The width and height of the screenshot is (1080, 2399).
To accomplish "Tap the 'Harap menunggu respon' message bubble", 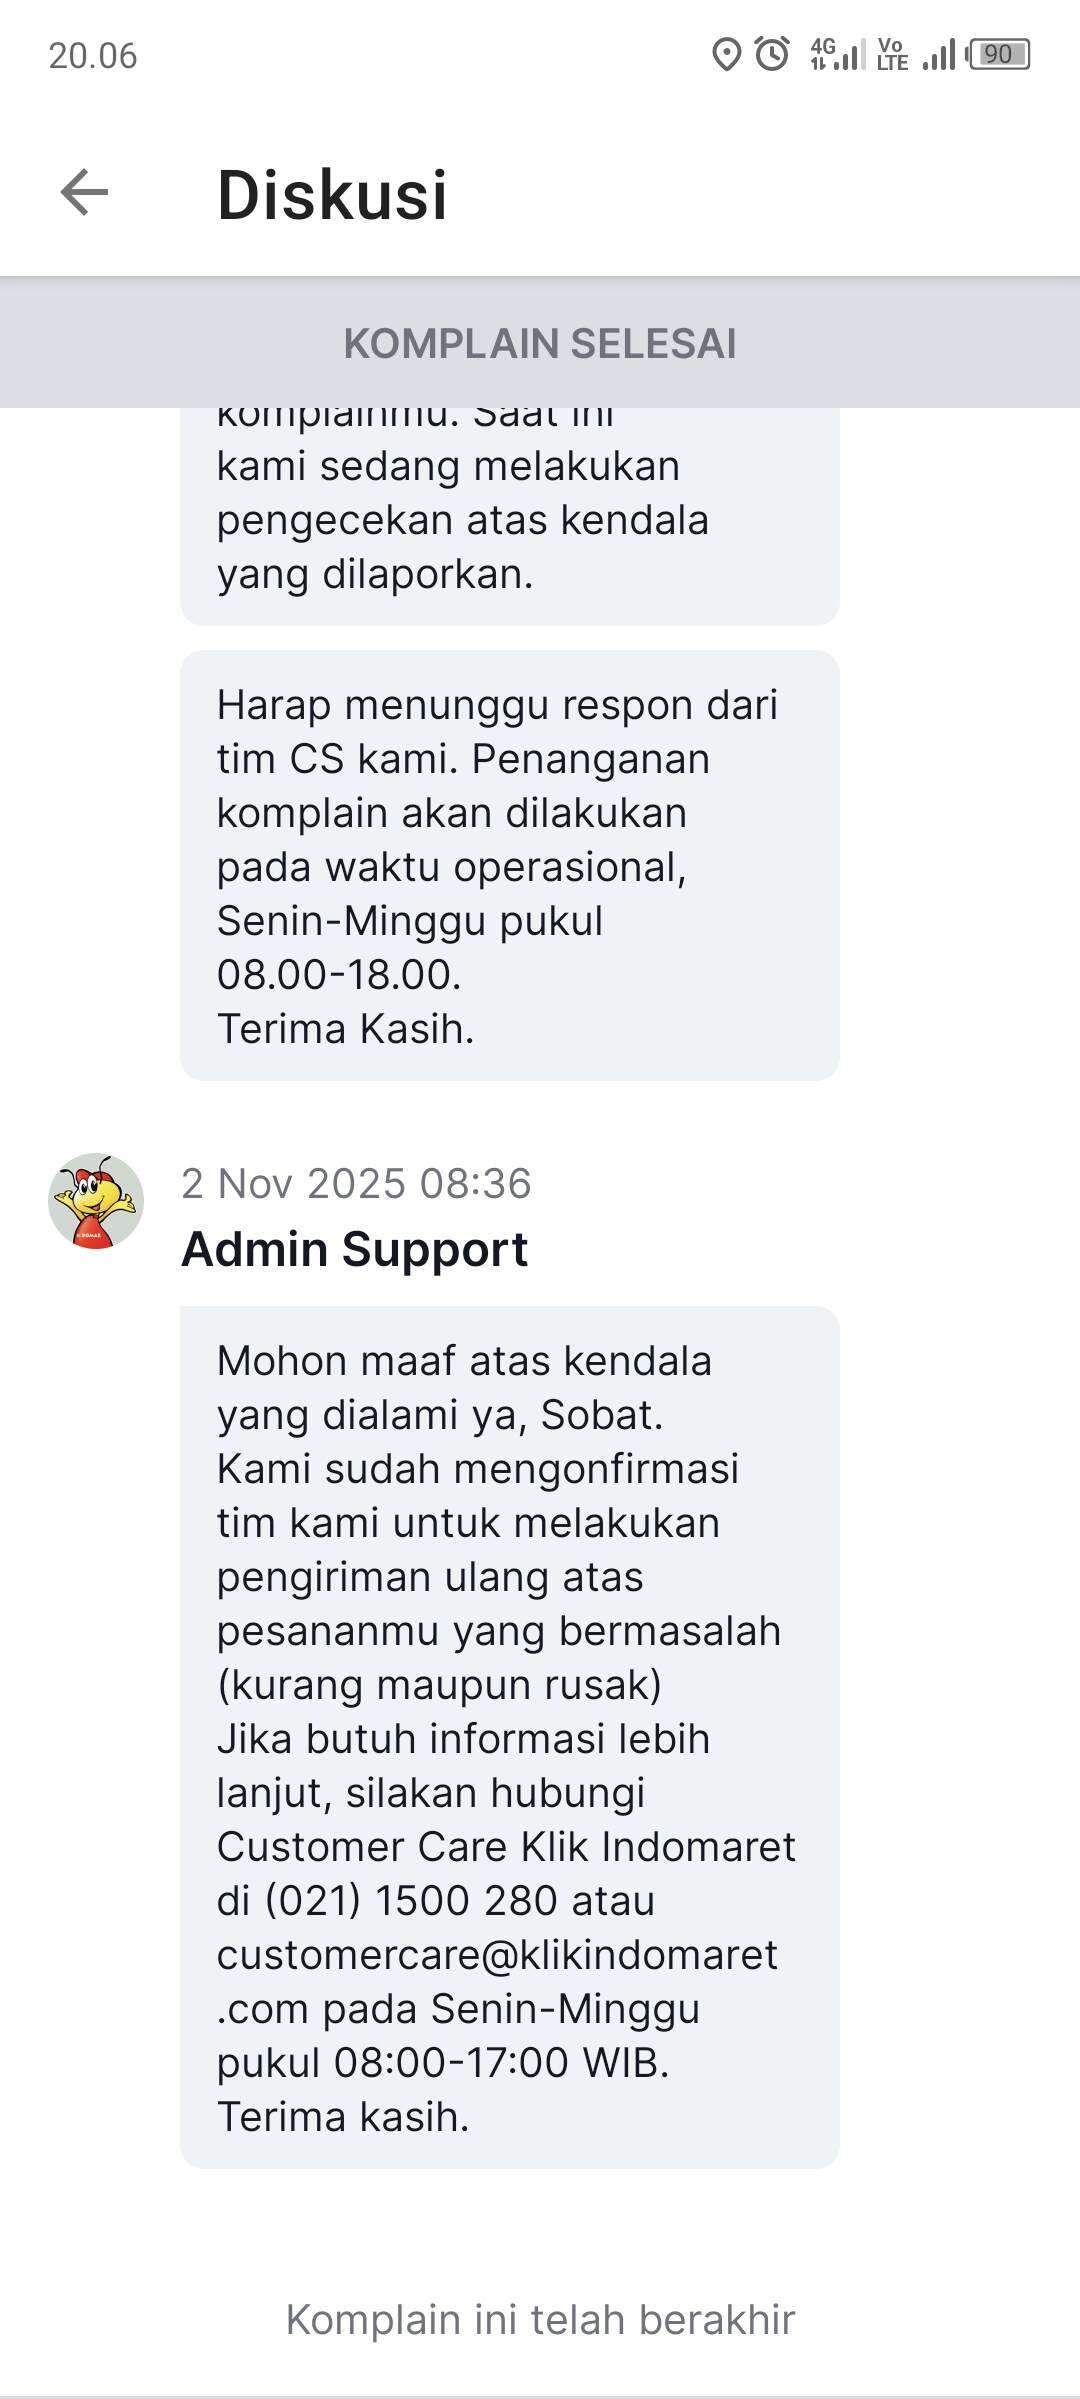I will point(510,865).
